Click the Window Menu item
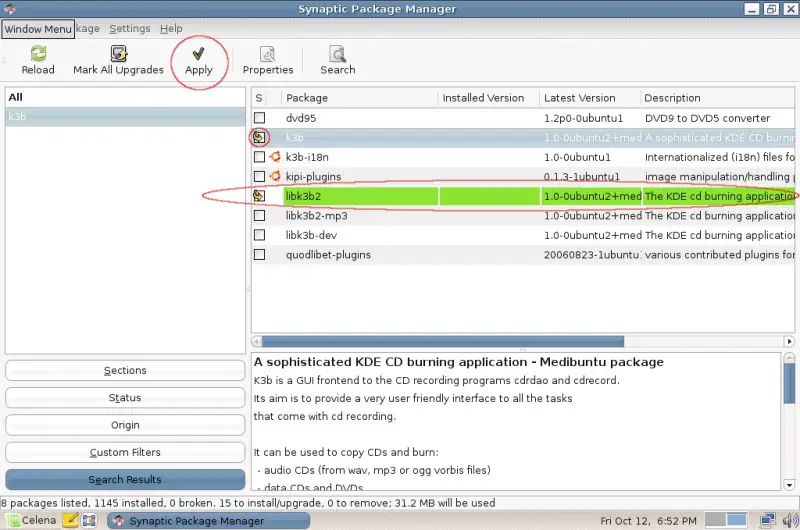Viewport: 800px width, 530px height. (38, 29)
